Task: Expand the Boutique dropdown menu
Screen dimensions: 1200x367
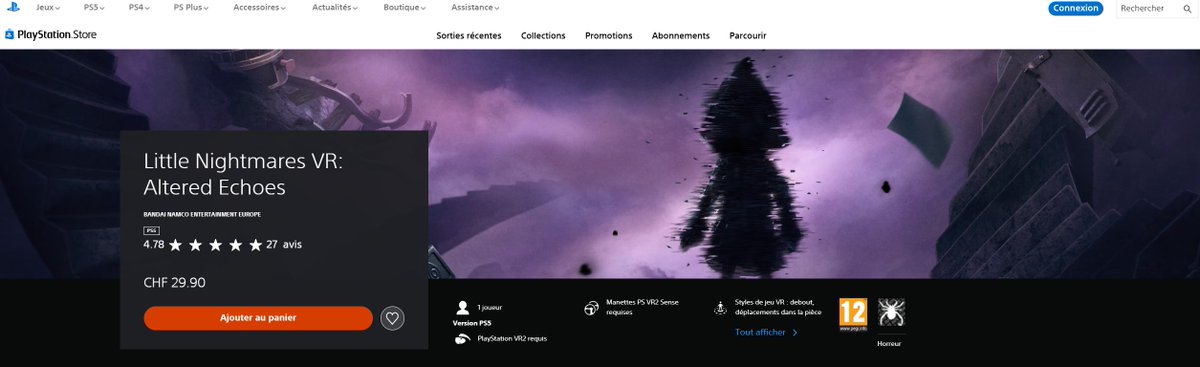Action: click(x=404, y=8)
